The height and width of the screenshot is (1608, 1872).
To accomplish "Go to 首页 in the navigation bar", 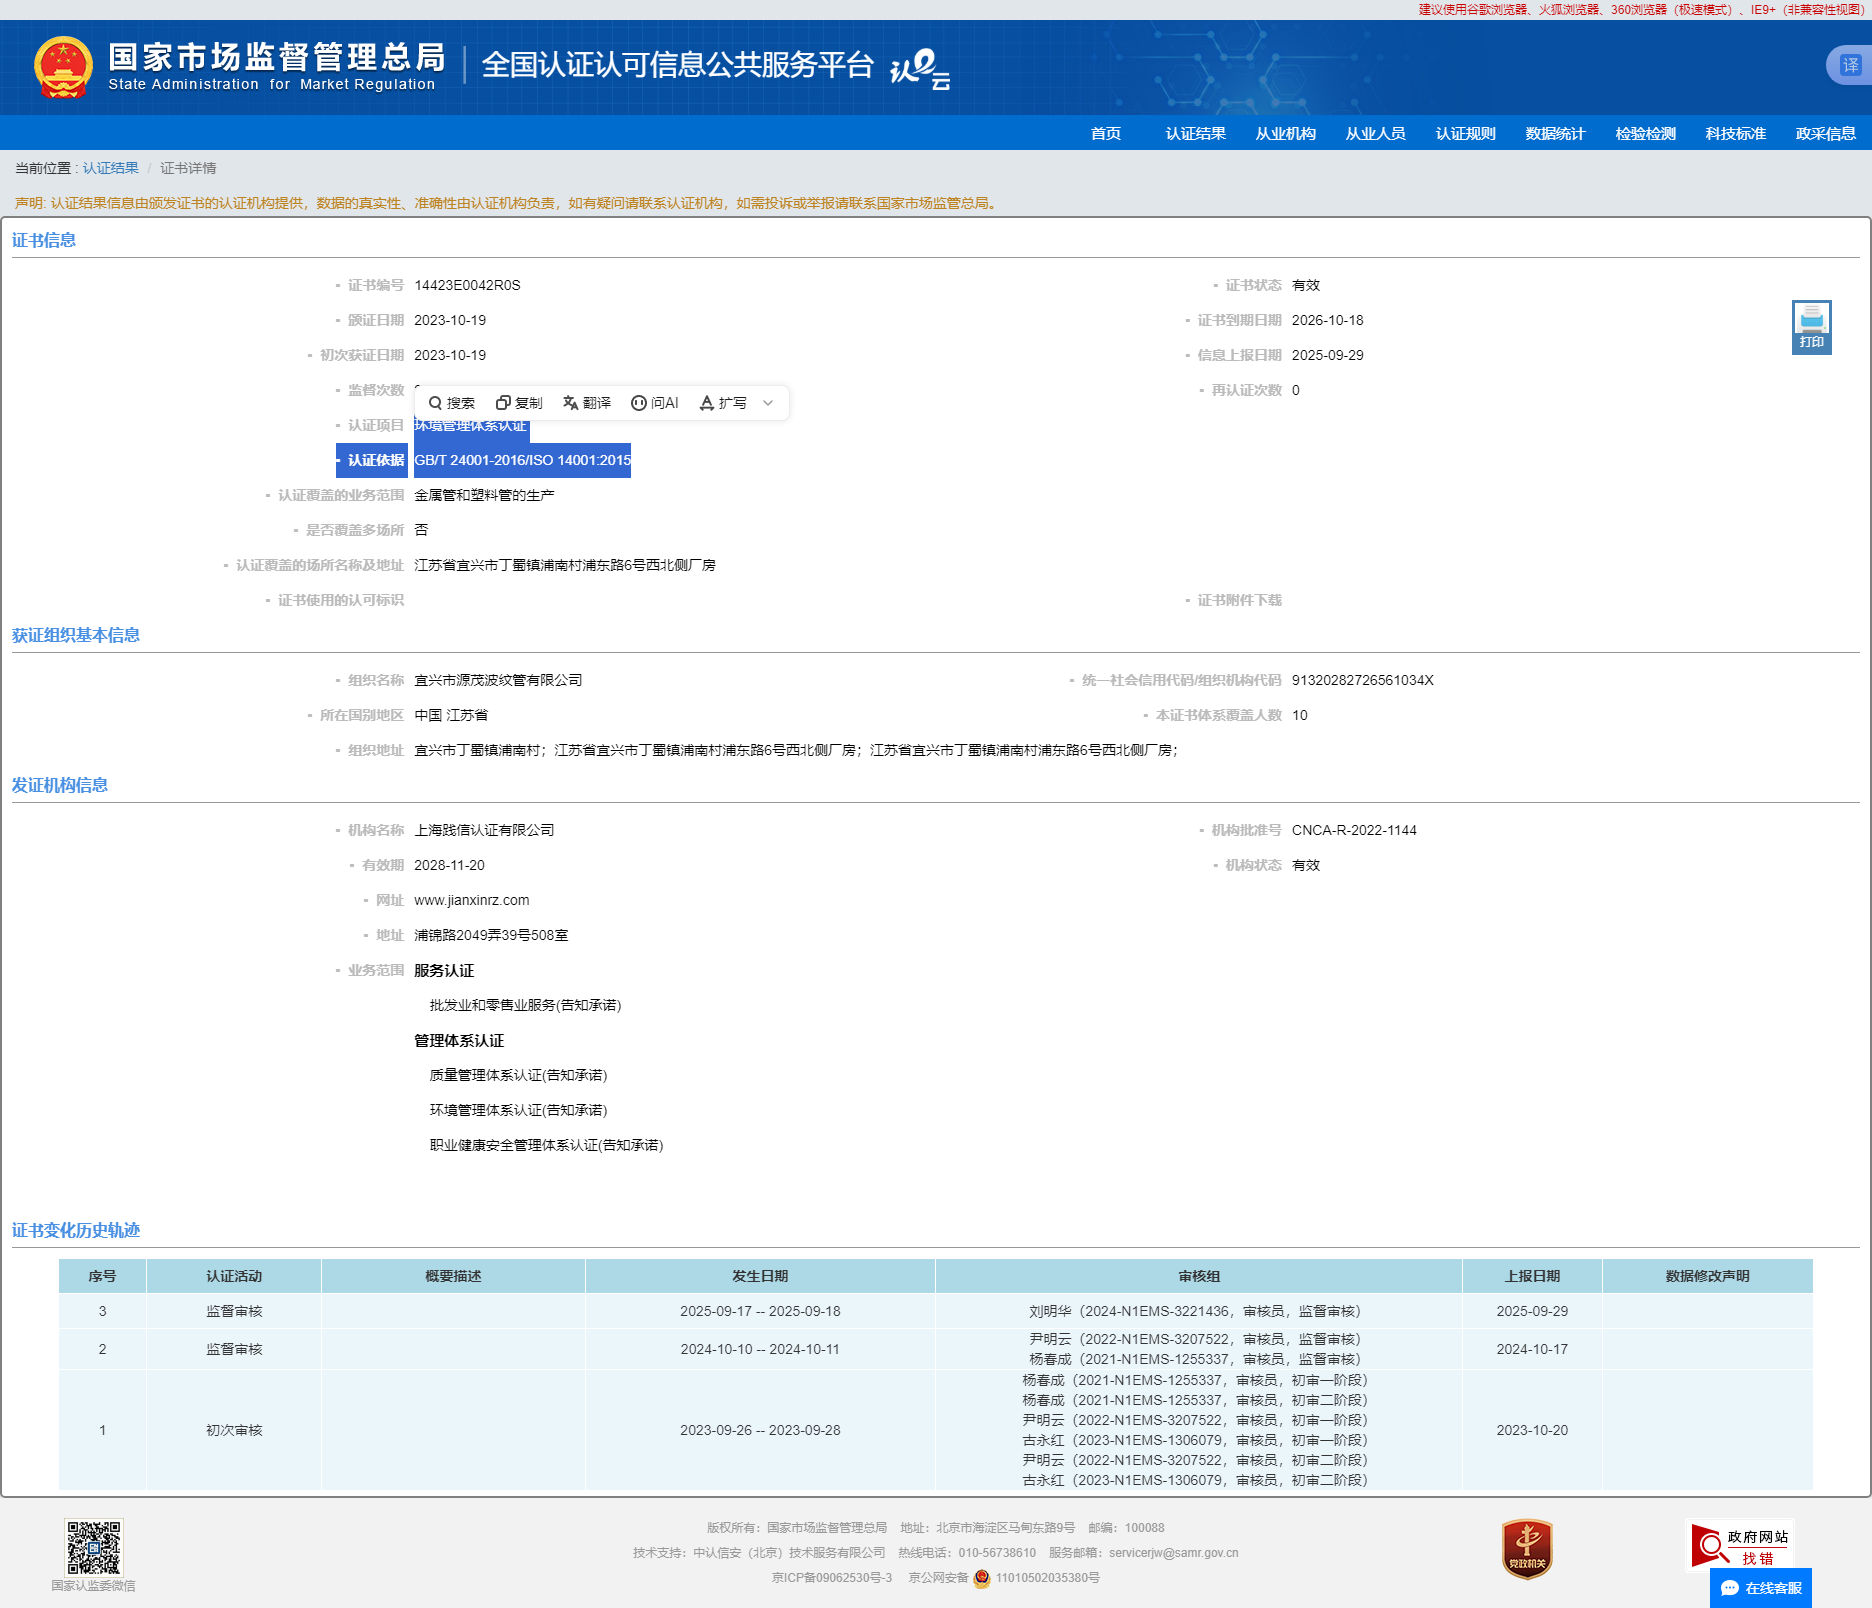I will coord(1106,133).
